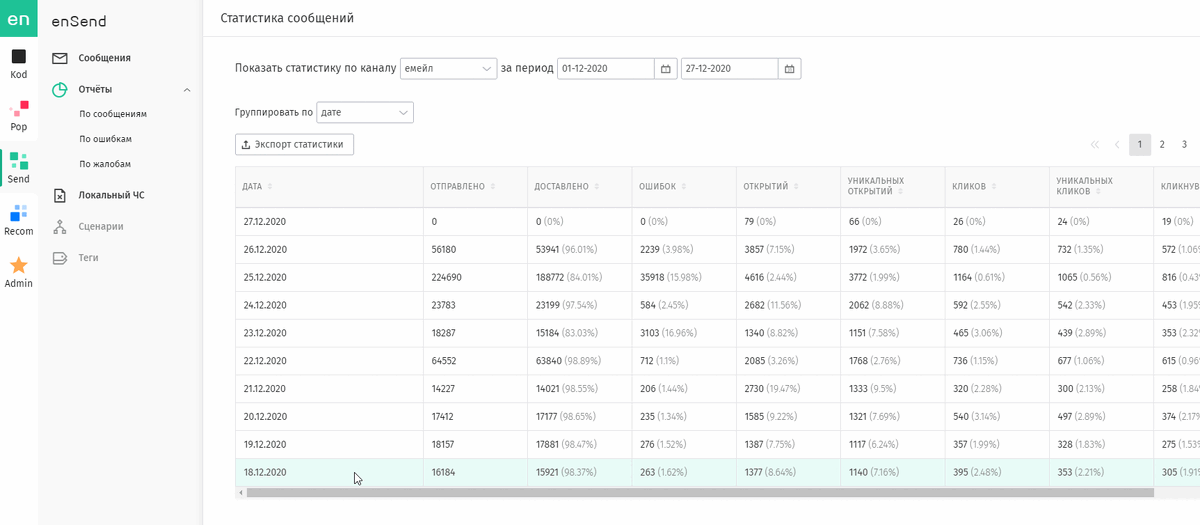This screenshot has width=1200, height=525.
Task: Sort by Доставлено column arrows
Action: coord(598,187)
